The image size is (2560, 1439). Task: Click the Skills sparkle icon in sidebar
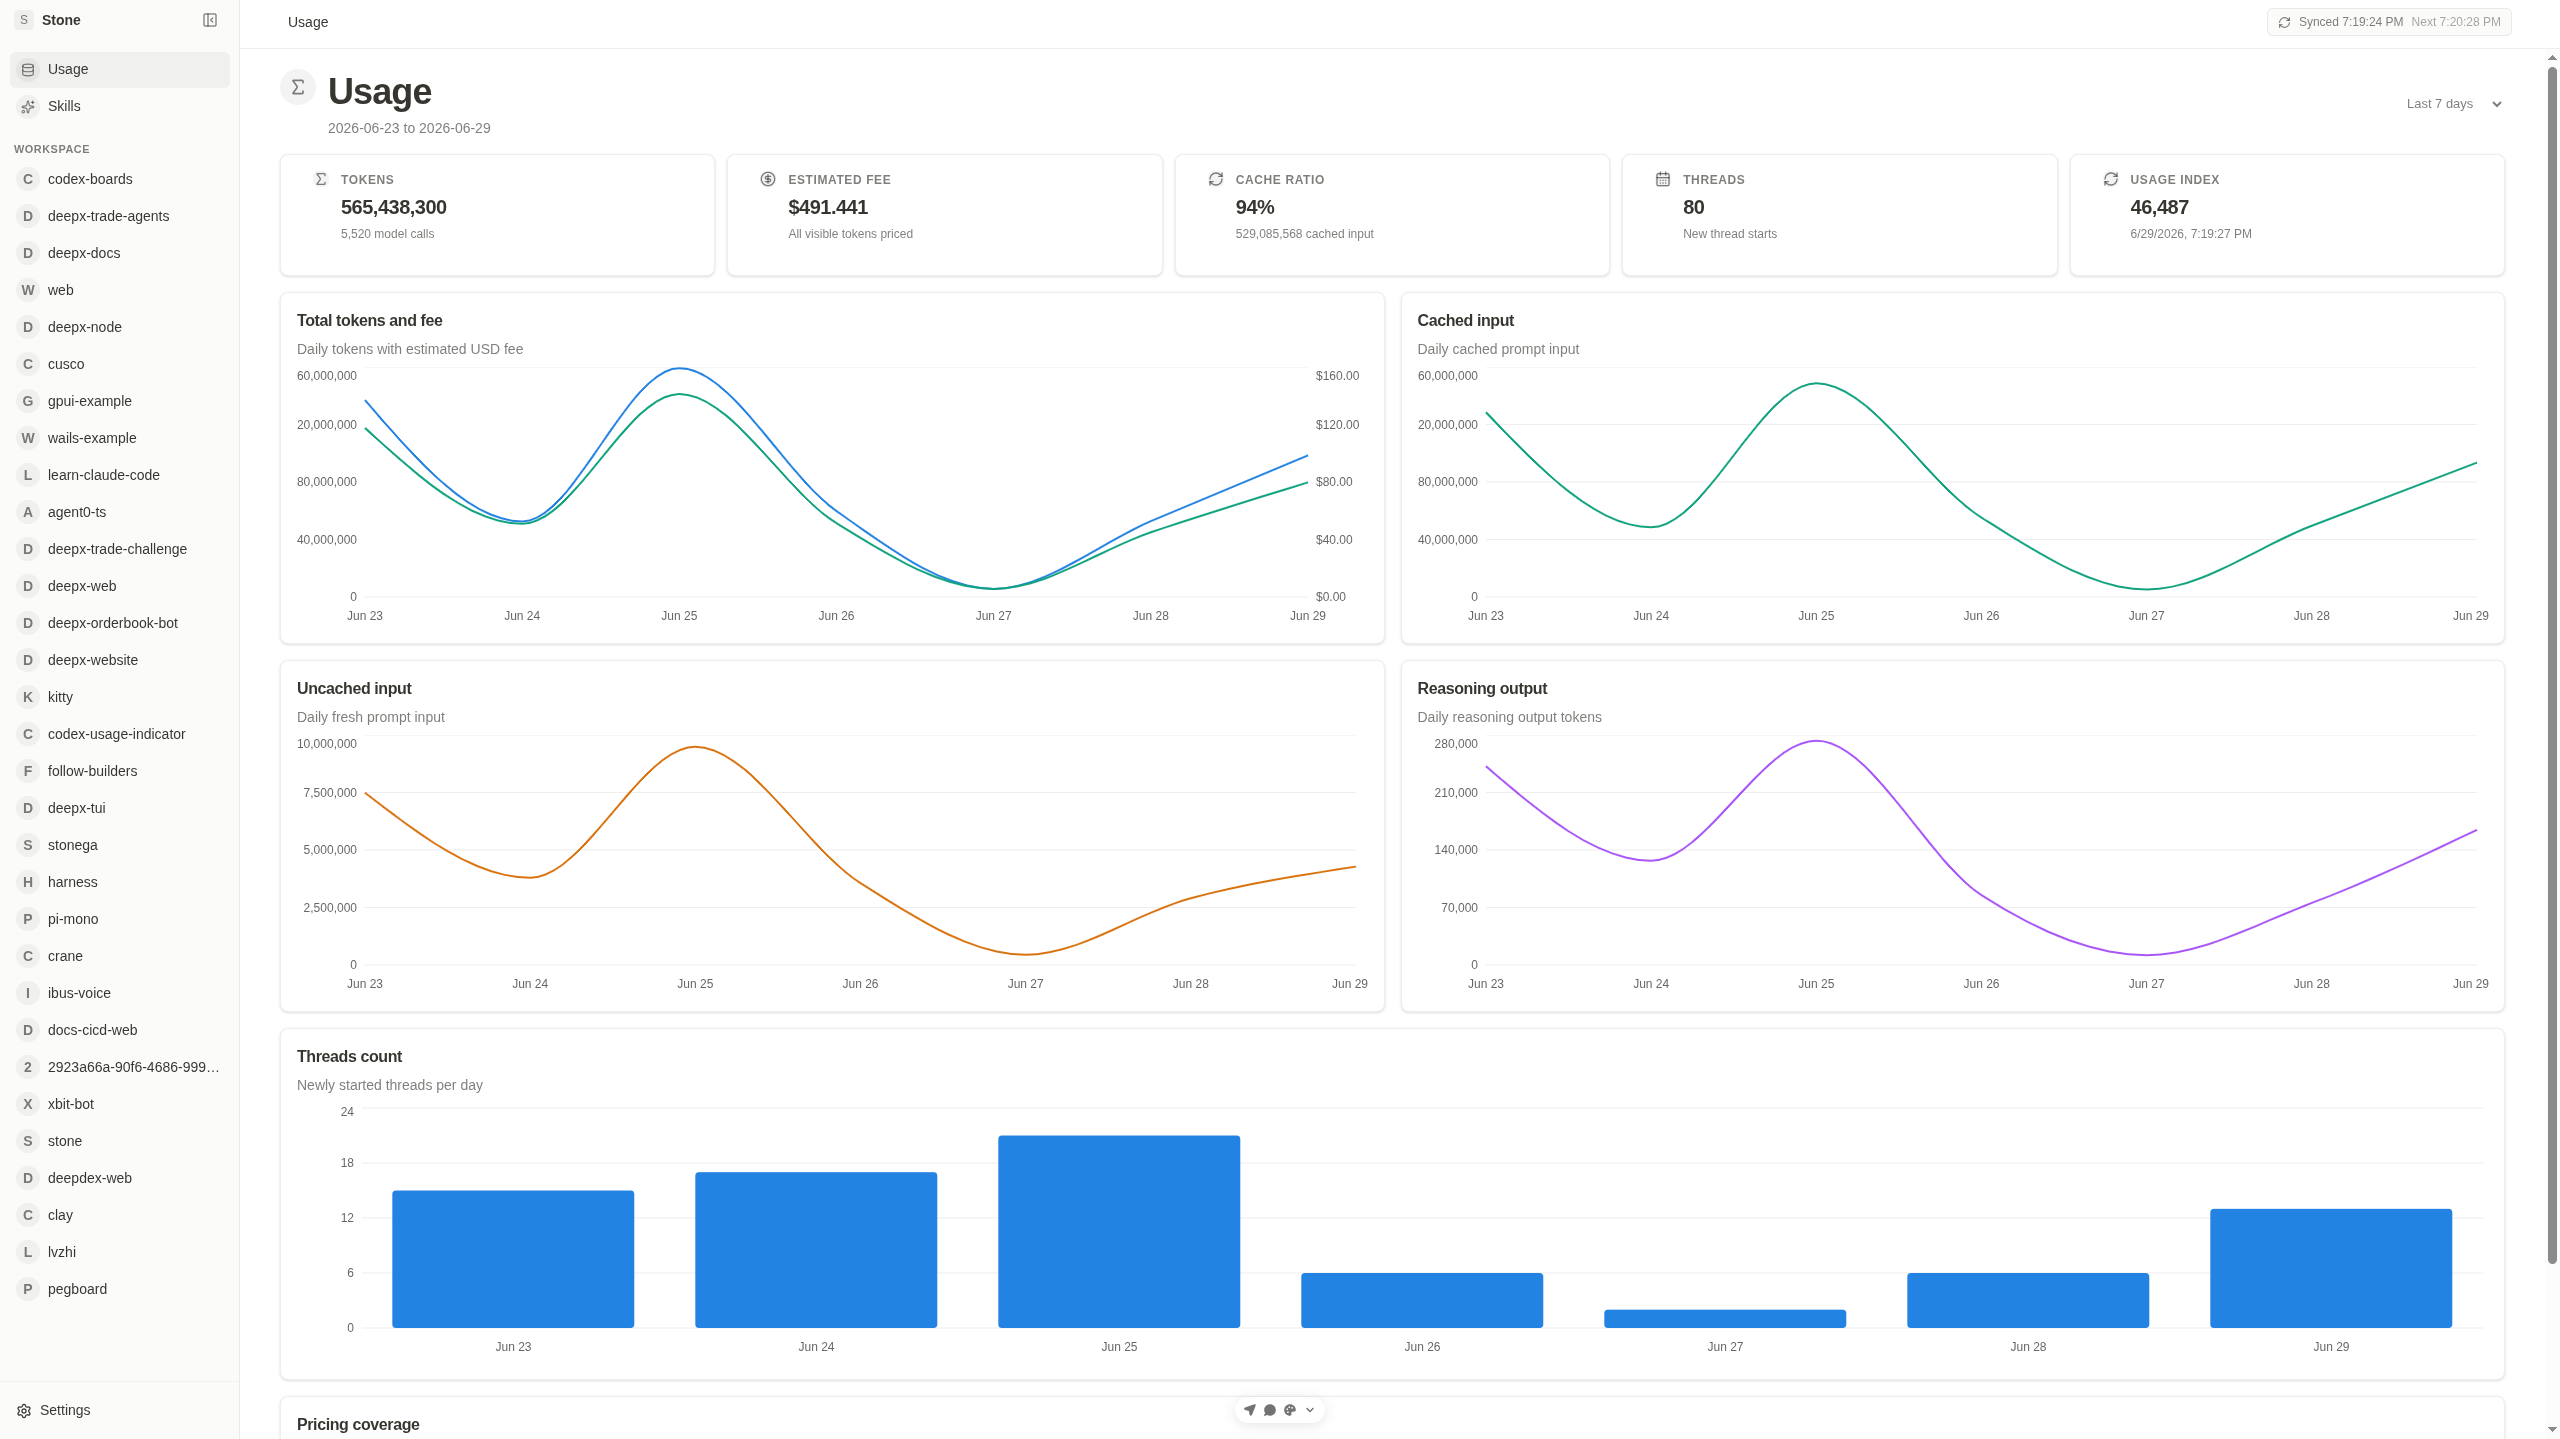click(28, 106)
